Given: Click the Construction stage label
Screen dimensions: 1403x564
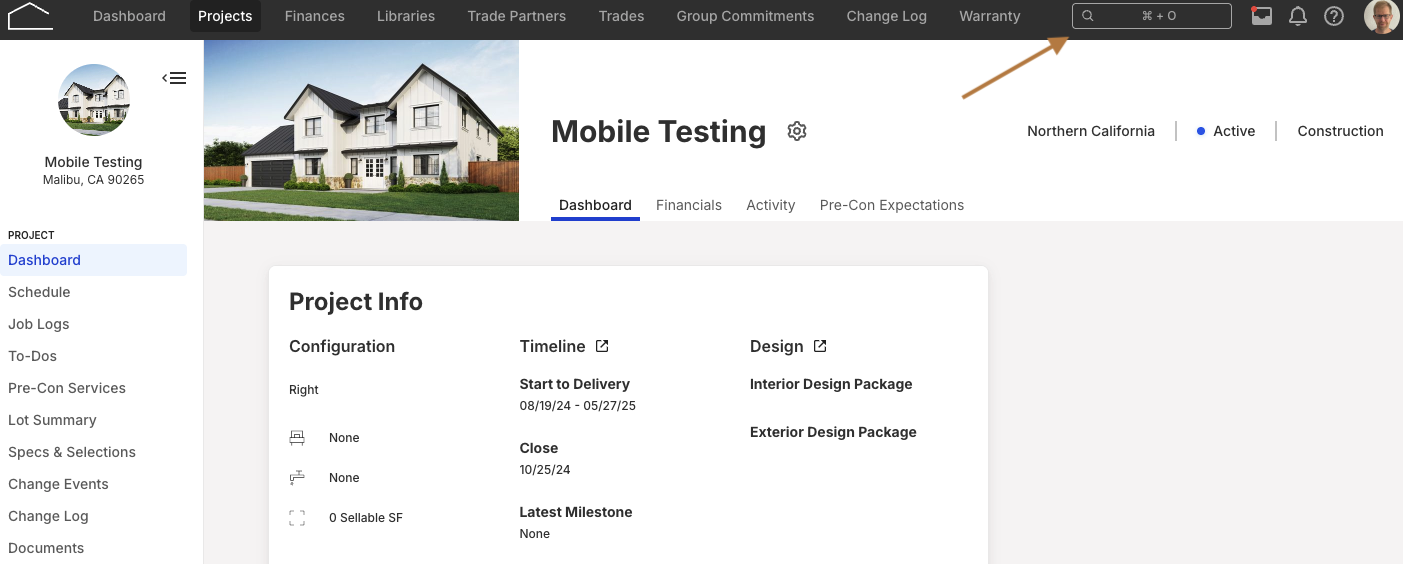Looking at the screenshot, I should tap(1340, 131).
